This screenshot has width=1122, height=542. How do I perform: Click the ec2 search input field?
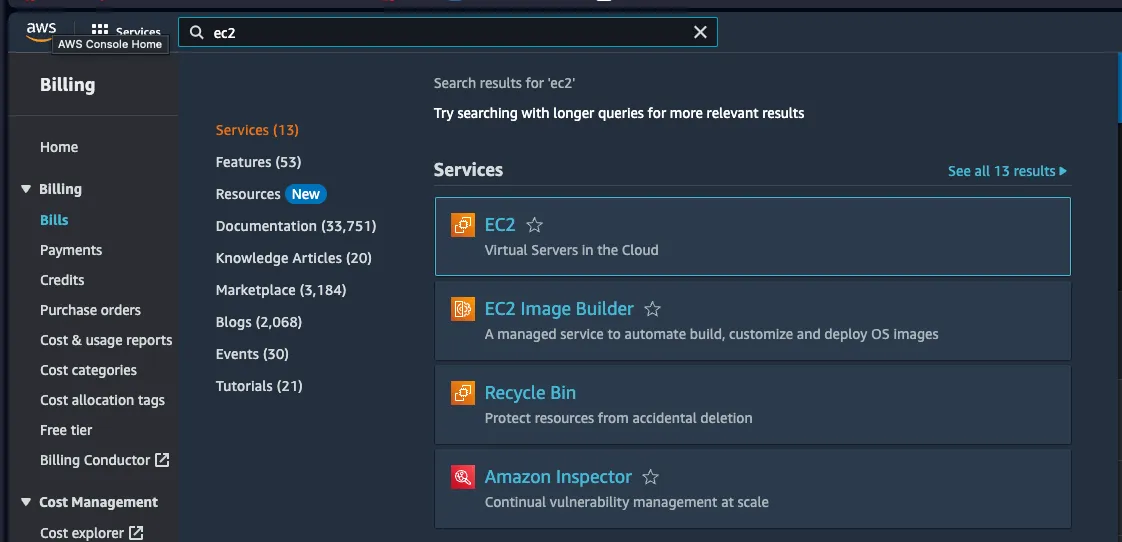447,32
